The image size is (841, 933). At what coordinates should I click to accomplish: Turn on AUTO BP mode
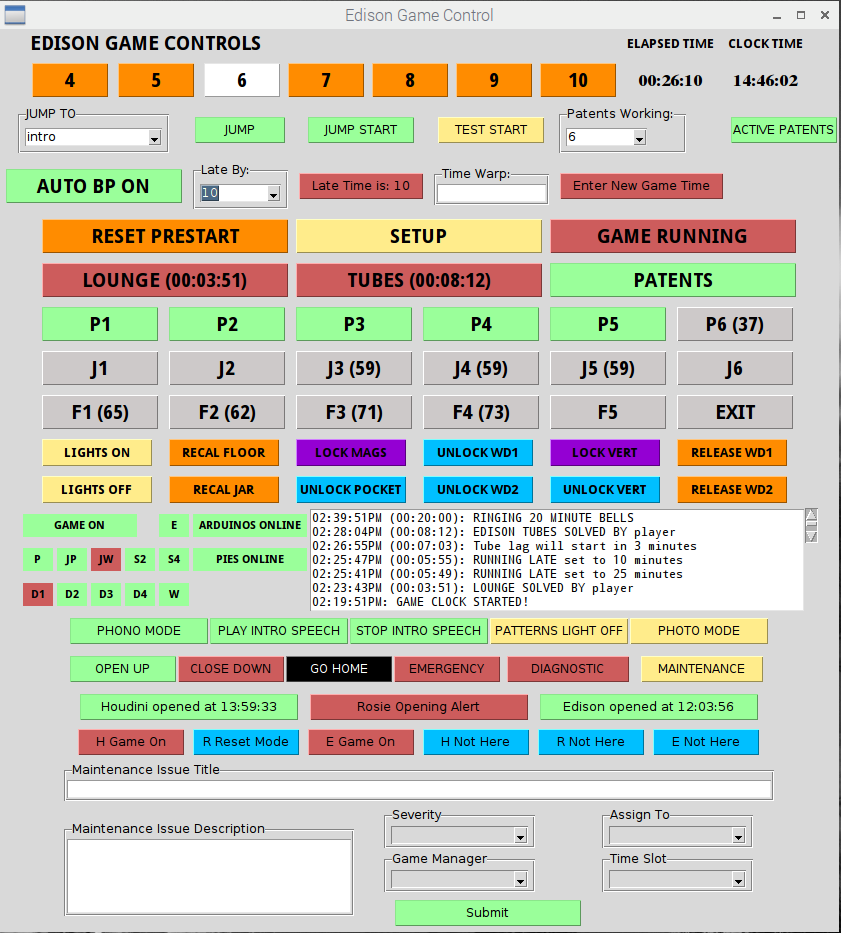[93, 186]
